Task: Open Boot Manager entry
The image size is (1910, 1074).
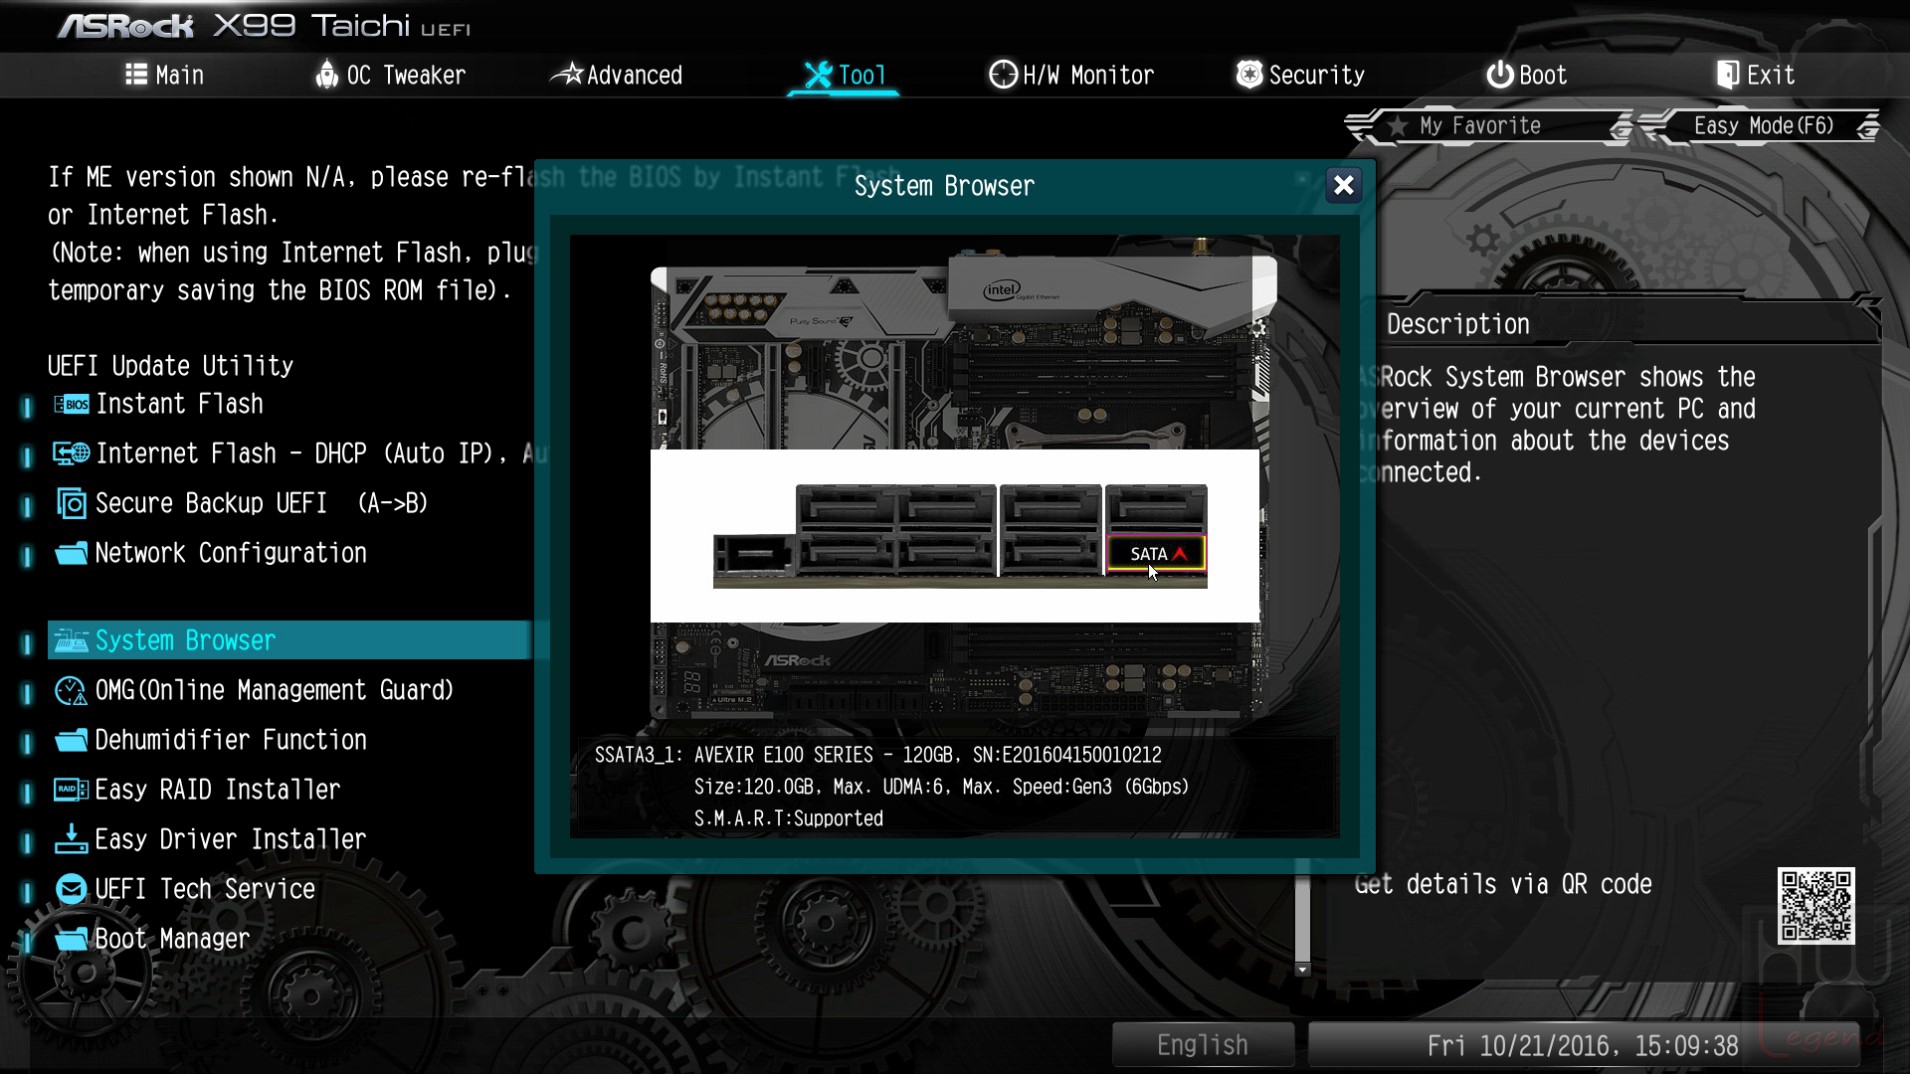Action: (x=172, y=939)
